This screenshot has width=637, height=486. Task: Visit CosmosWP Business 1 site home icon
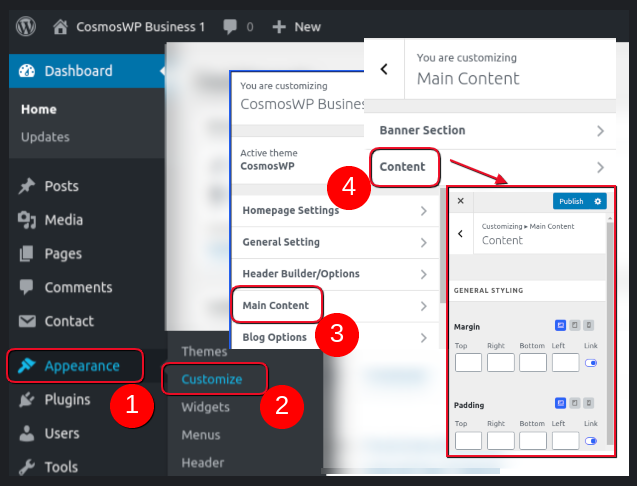click(x=60, y=27)
